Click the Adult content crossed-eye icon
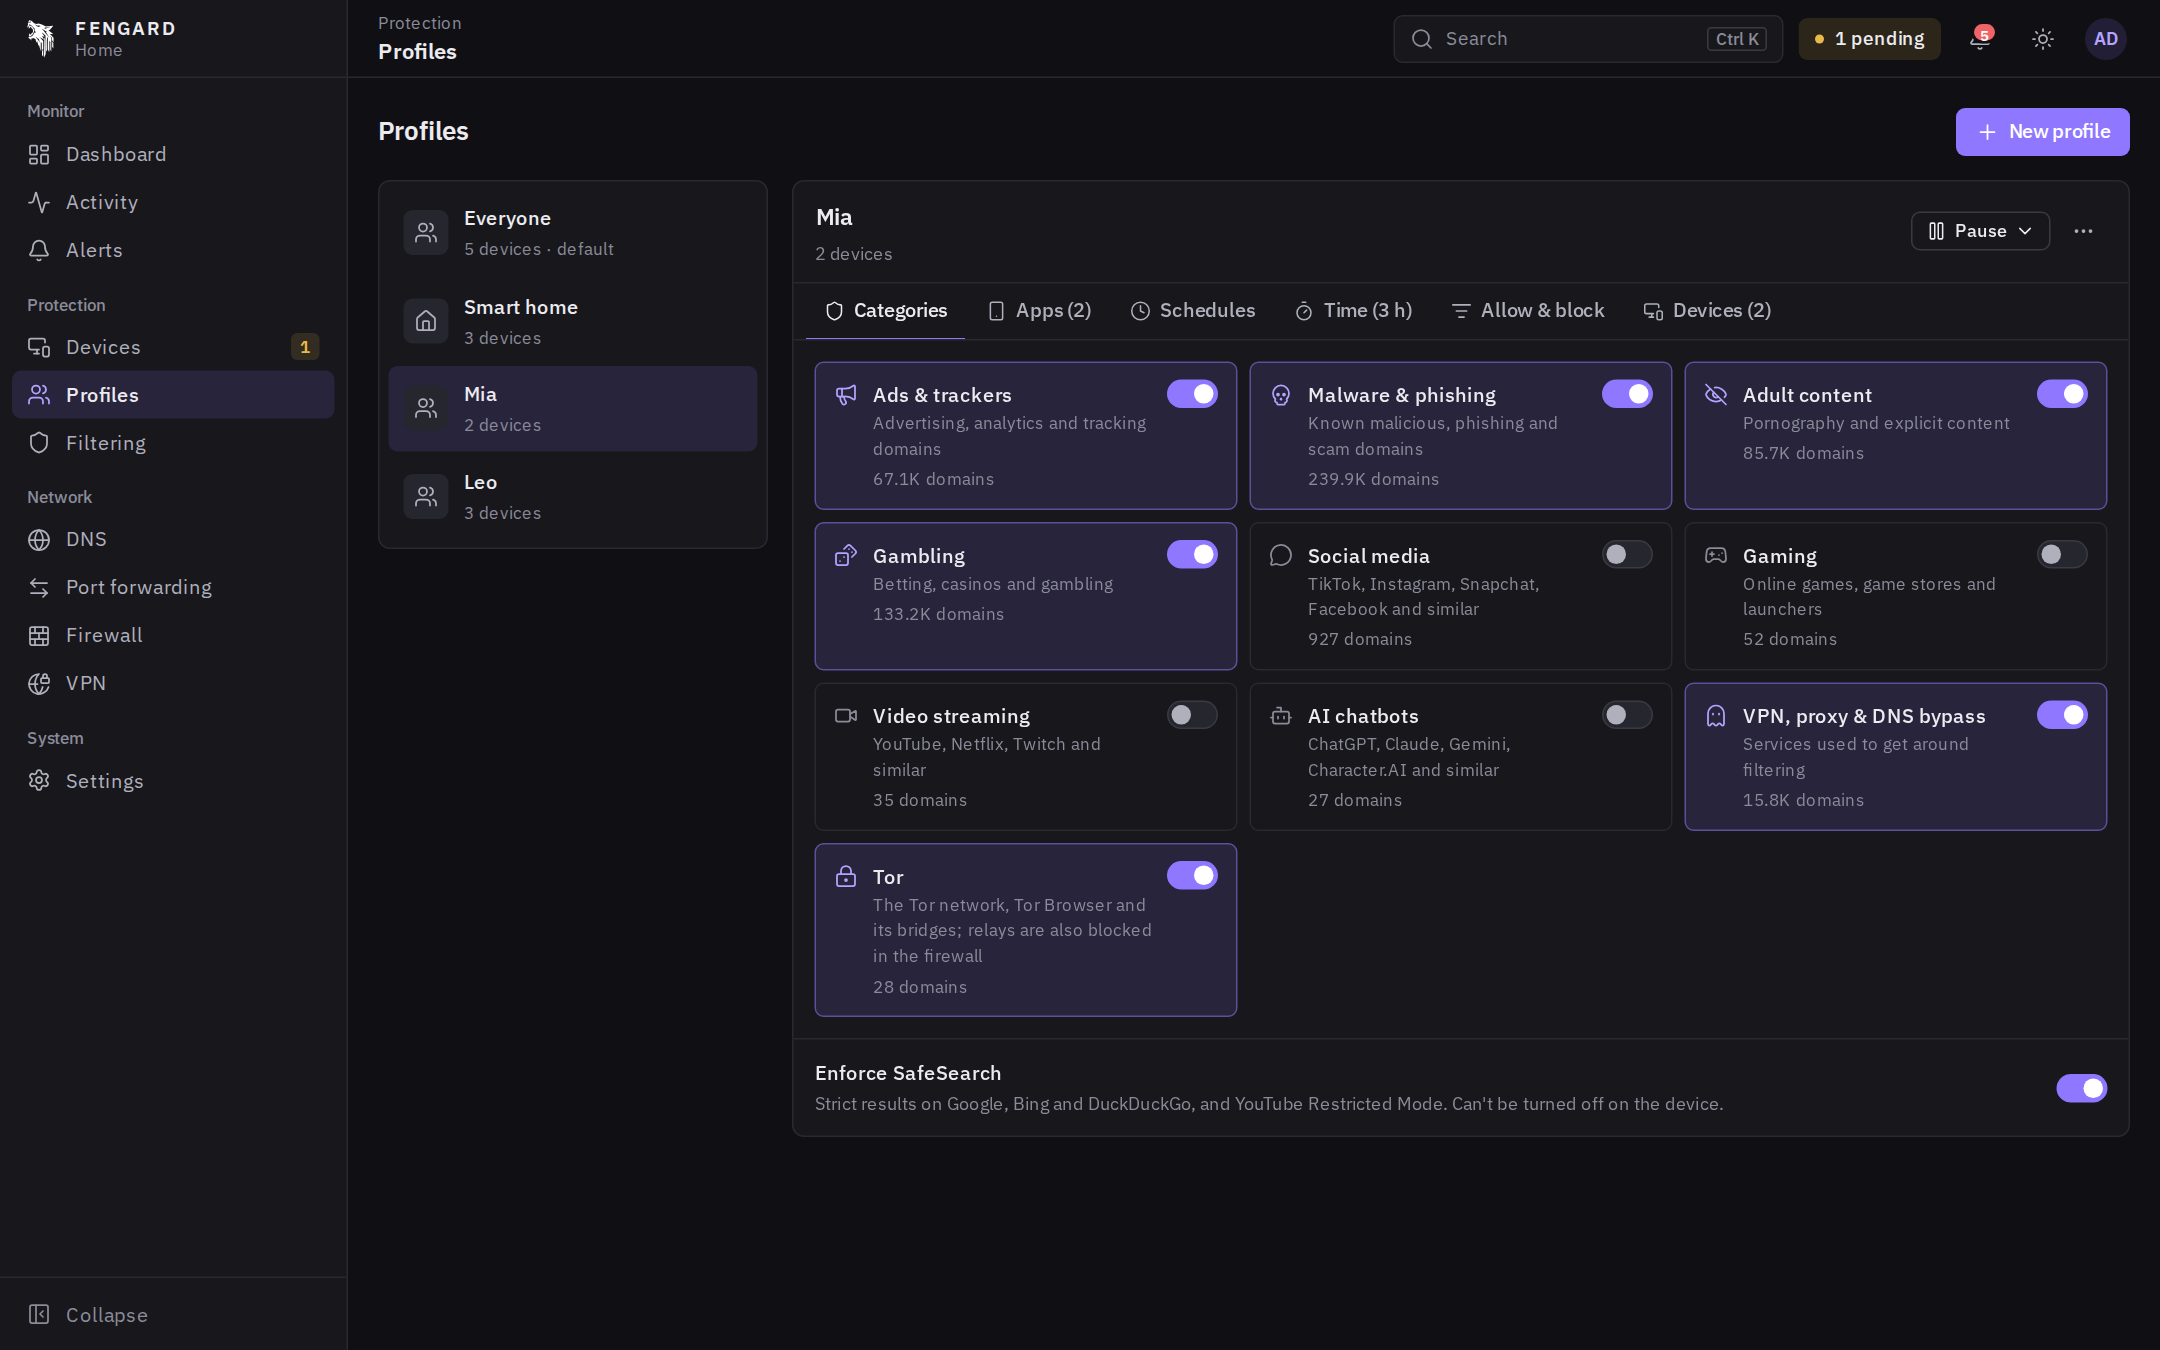The height and width of the screenshot is (1350, 2160). tap(1716, 394)
